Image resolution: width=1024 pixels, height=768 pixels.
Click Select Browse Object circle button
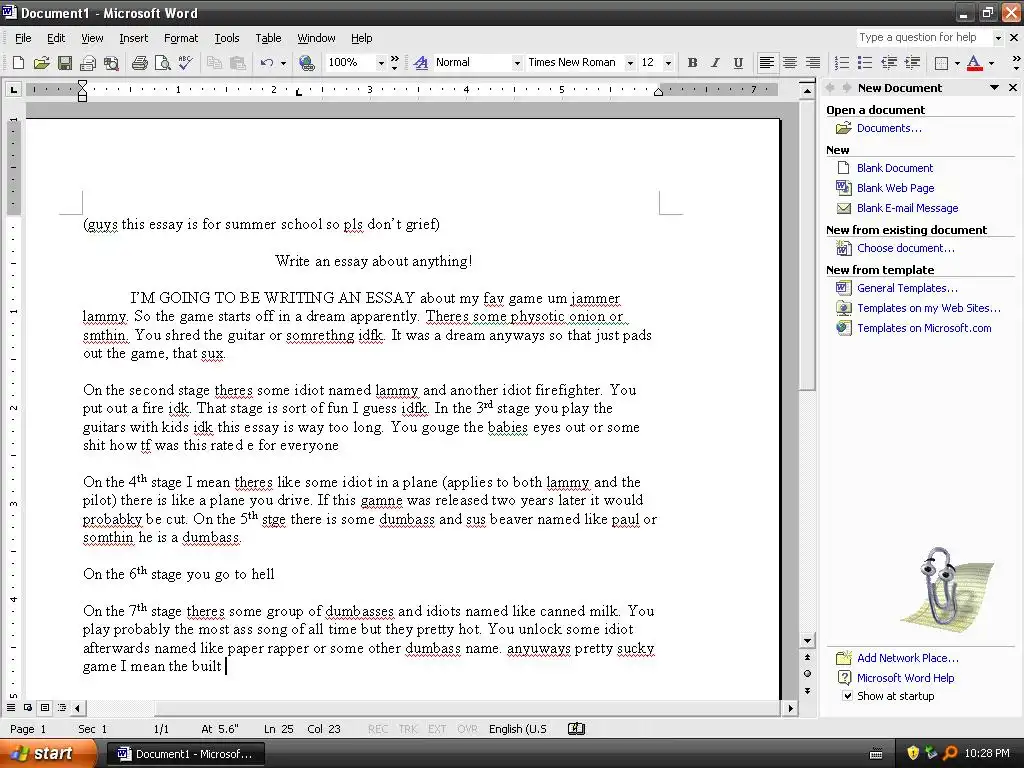808,674
